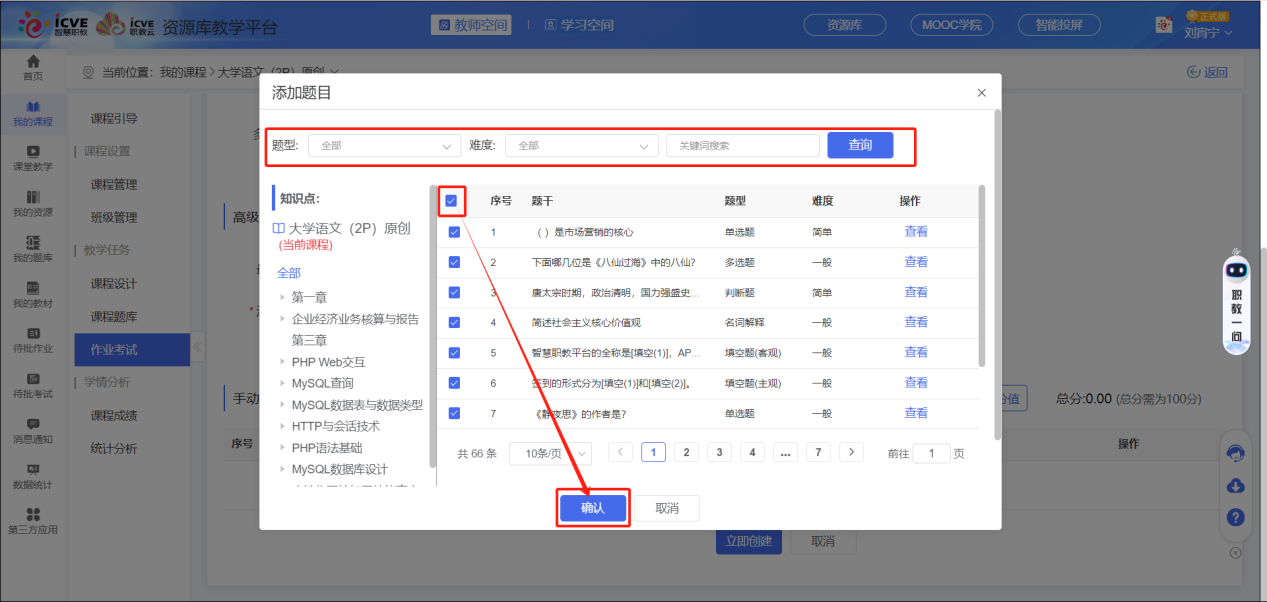The height and width of the screenshot is (602, 1267).
Task: Click 查看 link for question 1
Action: 915,231
